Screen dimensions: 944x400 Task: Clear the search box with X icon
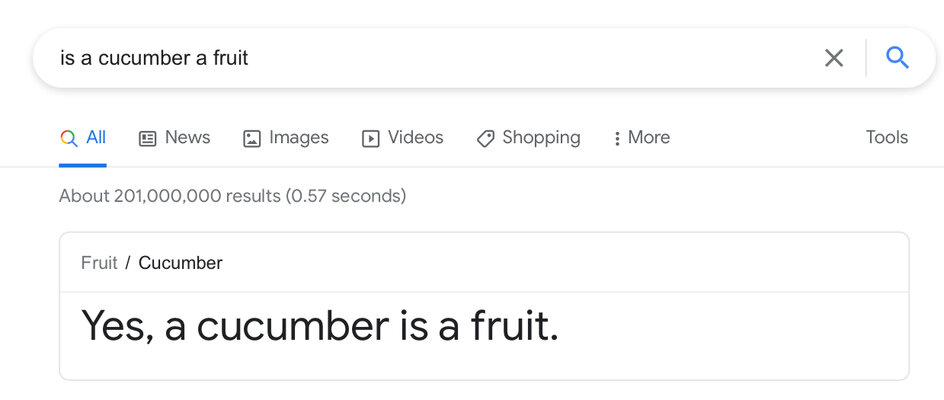pyautogui.click(x=834, y=58)
